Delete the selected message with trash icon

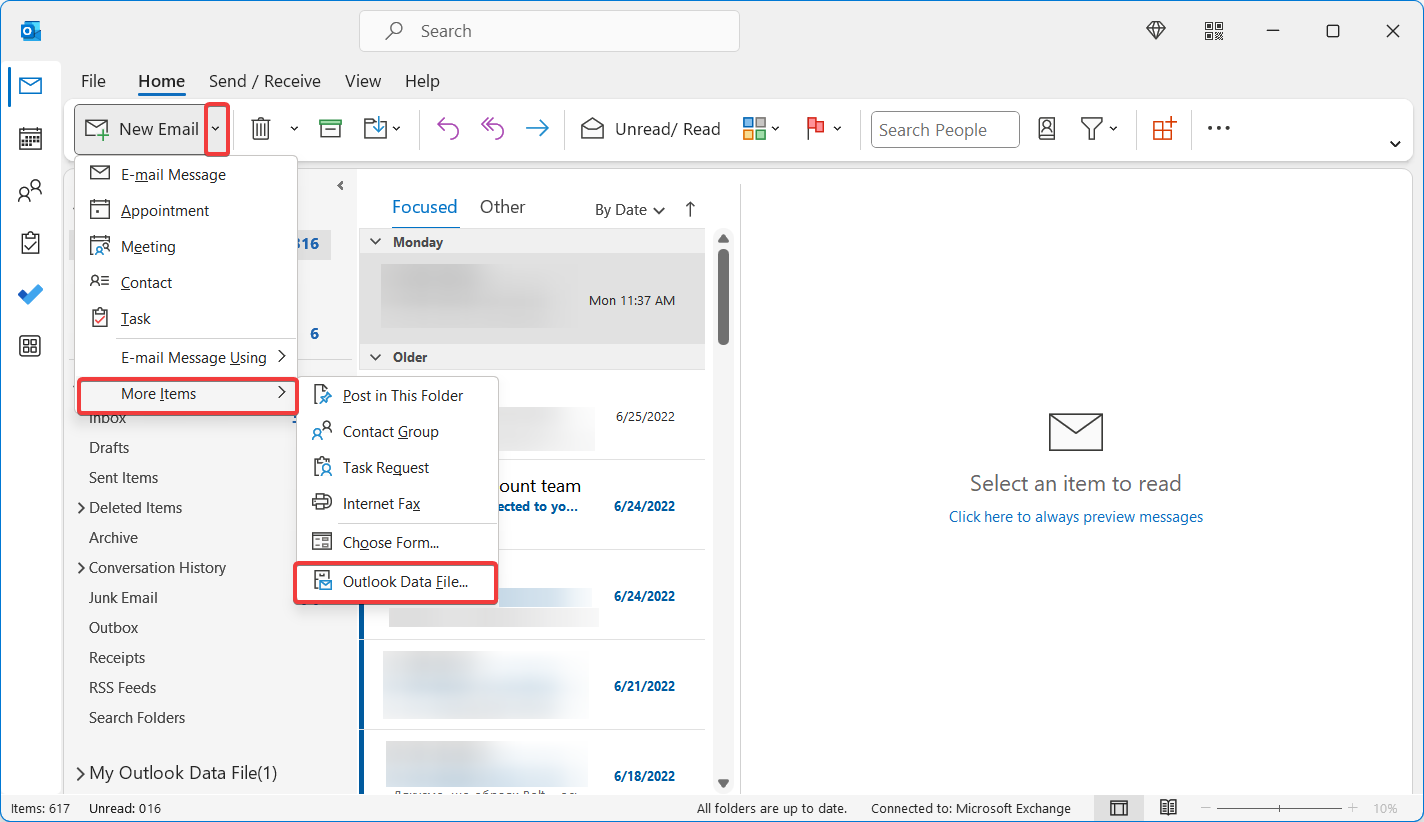[x=261, y=128]
